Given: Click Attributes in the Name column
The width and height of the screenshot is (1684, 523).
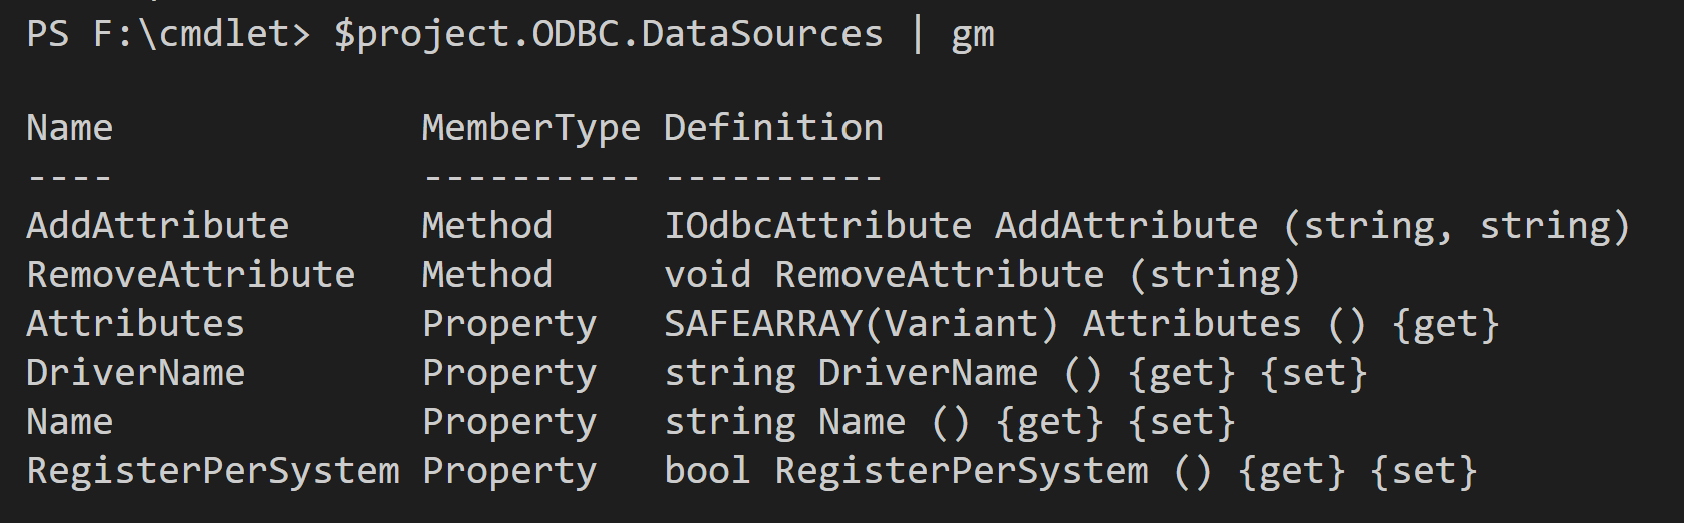Looking at the screenshot, I should (x=135, y=323).
